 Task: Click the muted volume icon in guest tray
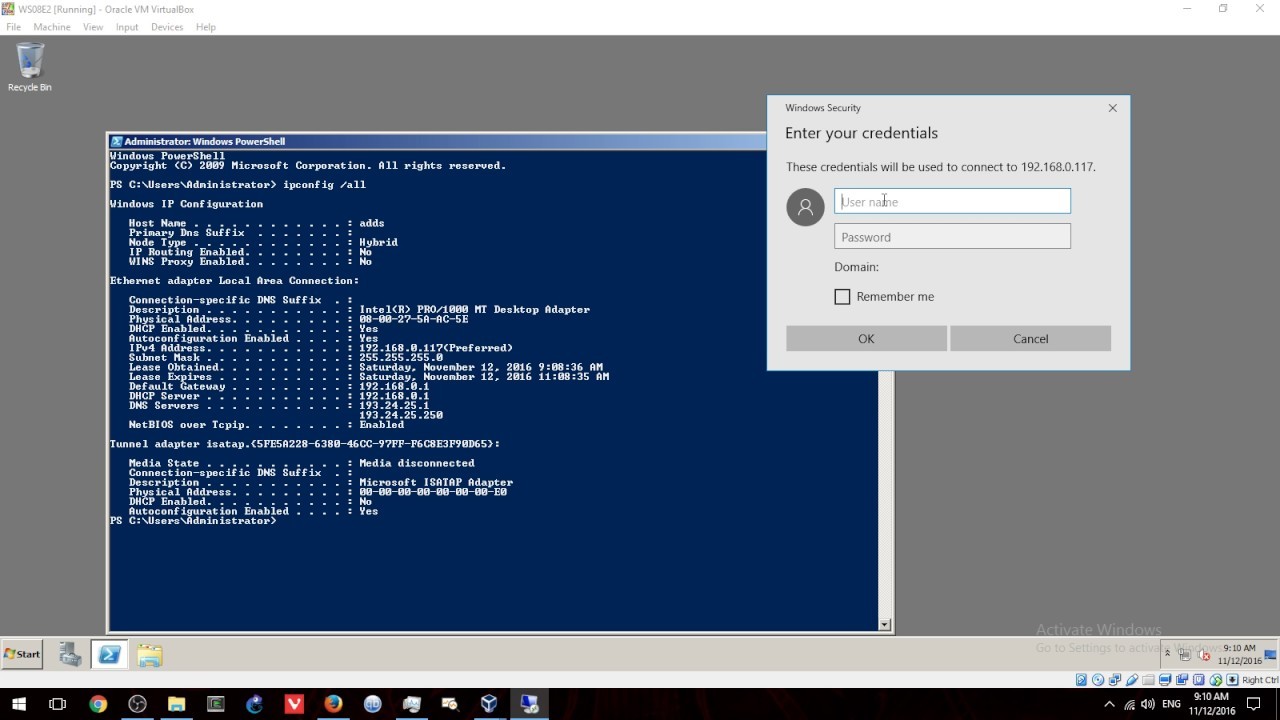(x=1204, y=655)
